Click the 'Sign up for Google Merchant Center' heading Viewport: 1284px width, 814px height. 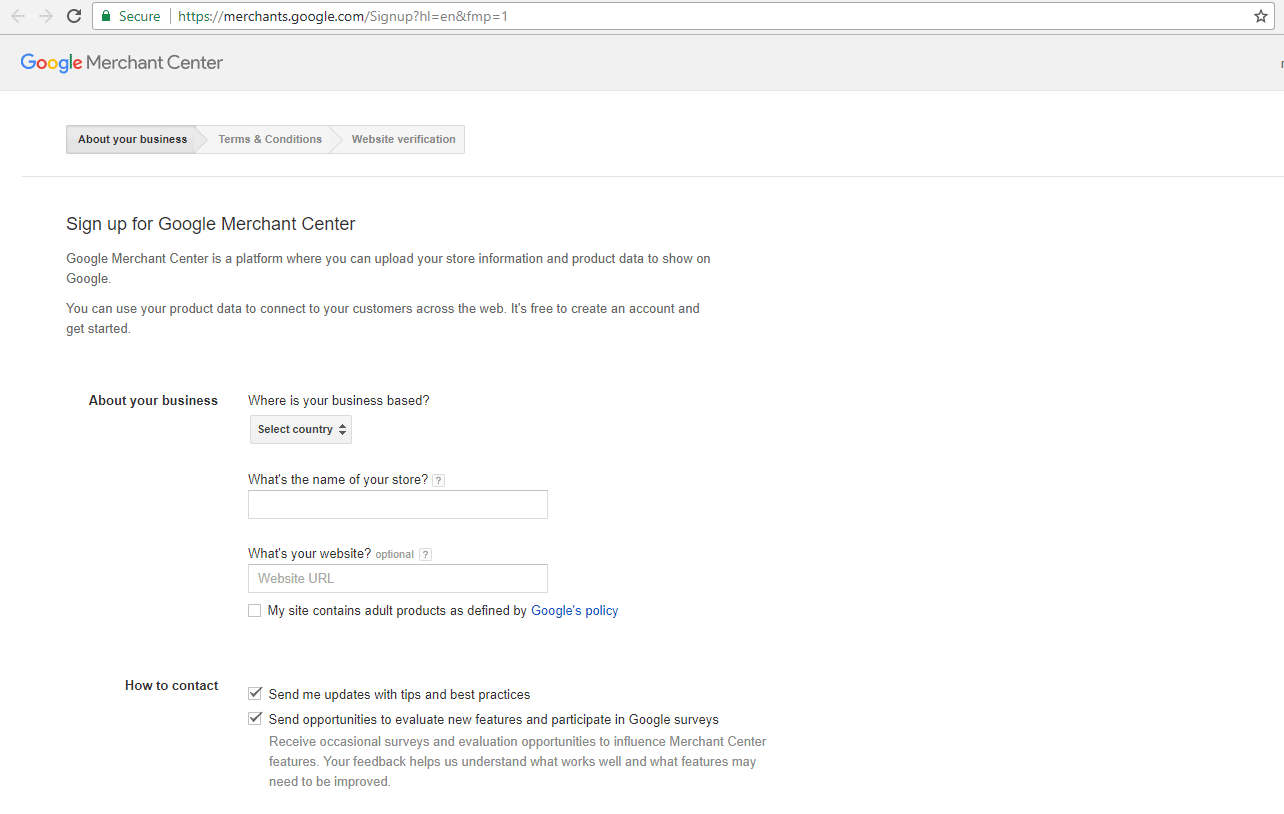click(x=211, y=224)
